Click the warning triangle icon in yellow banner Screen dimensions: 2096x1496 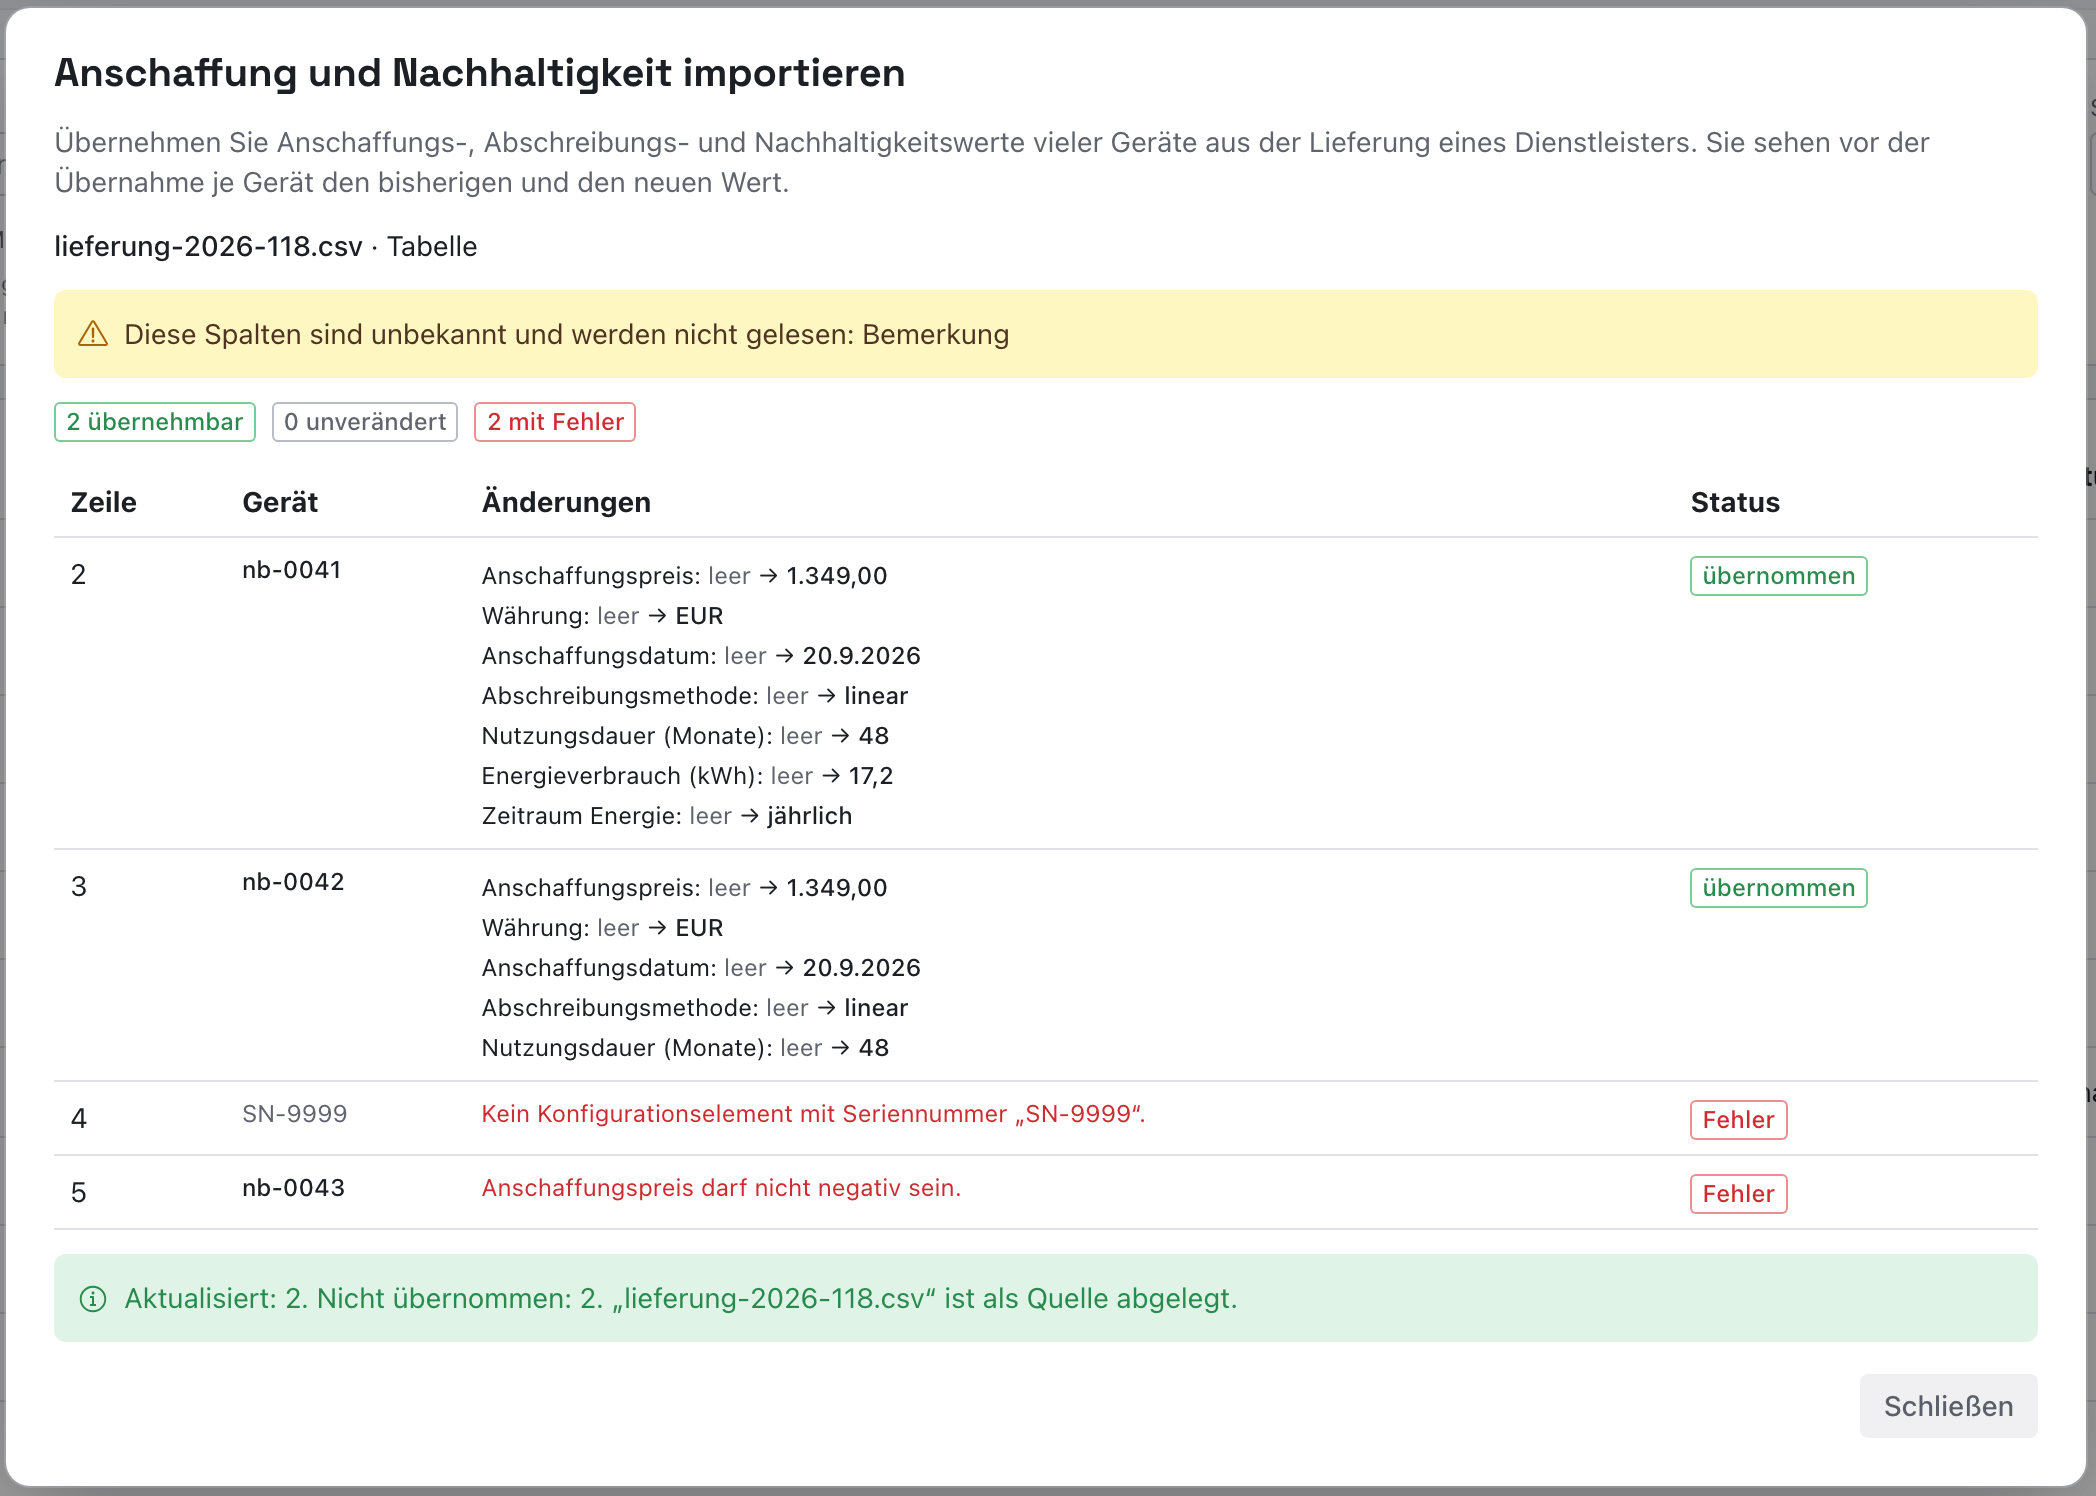coord(93,334)
